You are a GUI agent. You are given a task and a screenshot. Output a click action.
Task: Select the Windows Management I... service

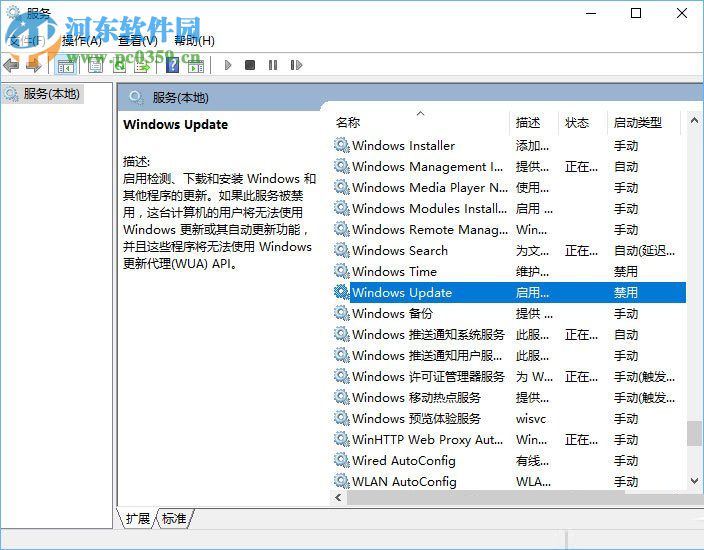510,167
